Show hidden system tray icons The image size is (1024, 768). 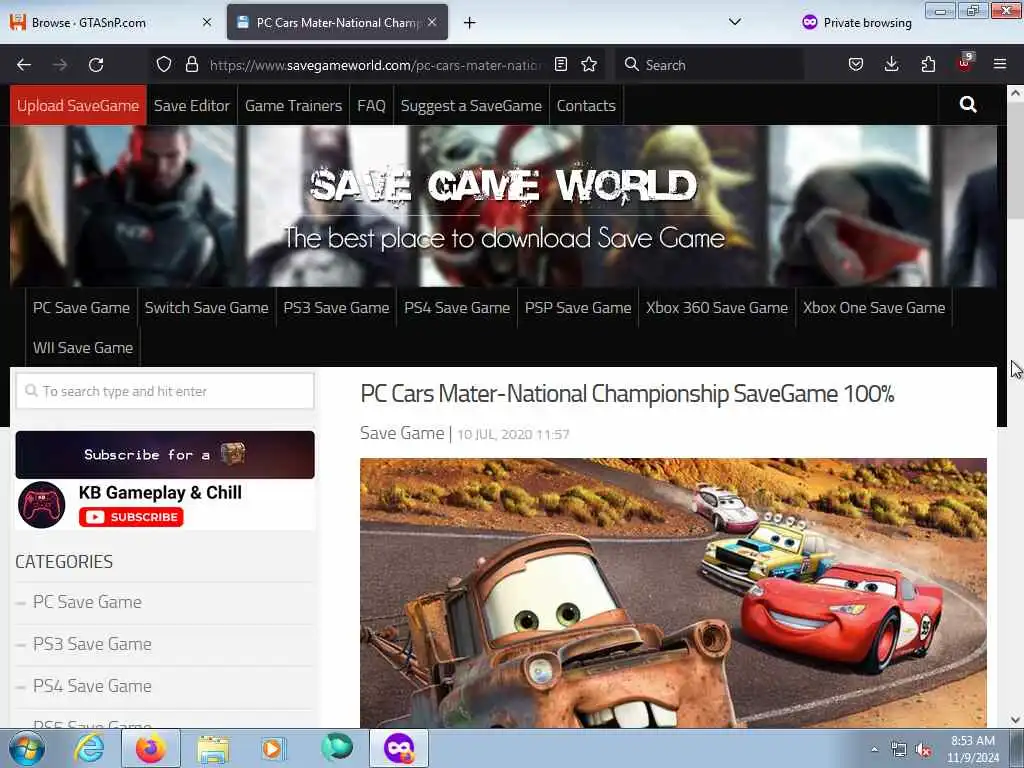(x=874, y=749)
